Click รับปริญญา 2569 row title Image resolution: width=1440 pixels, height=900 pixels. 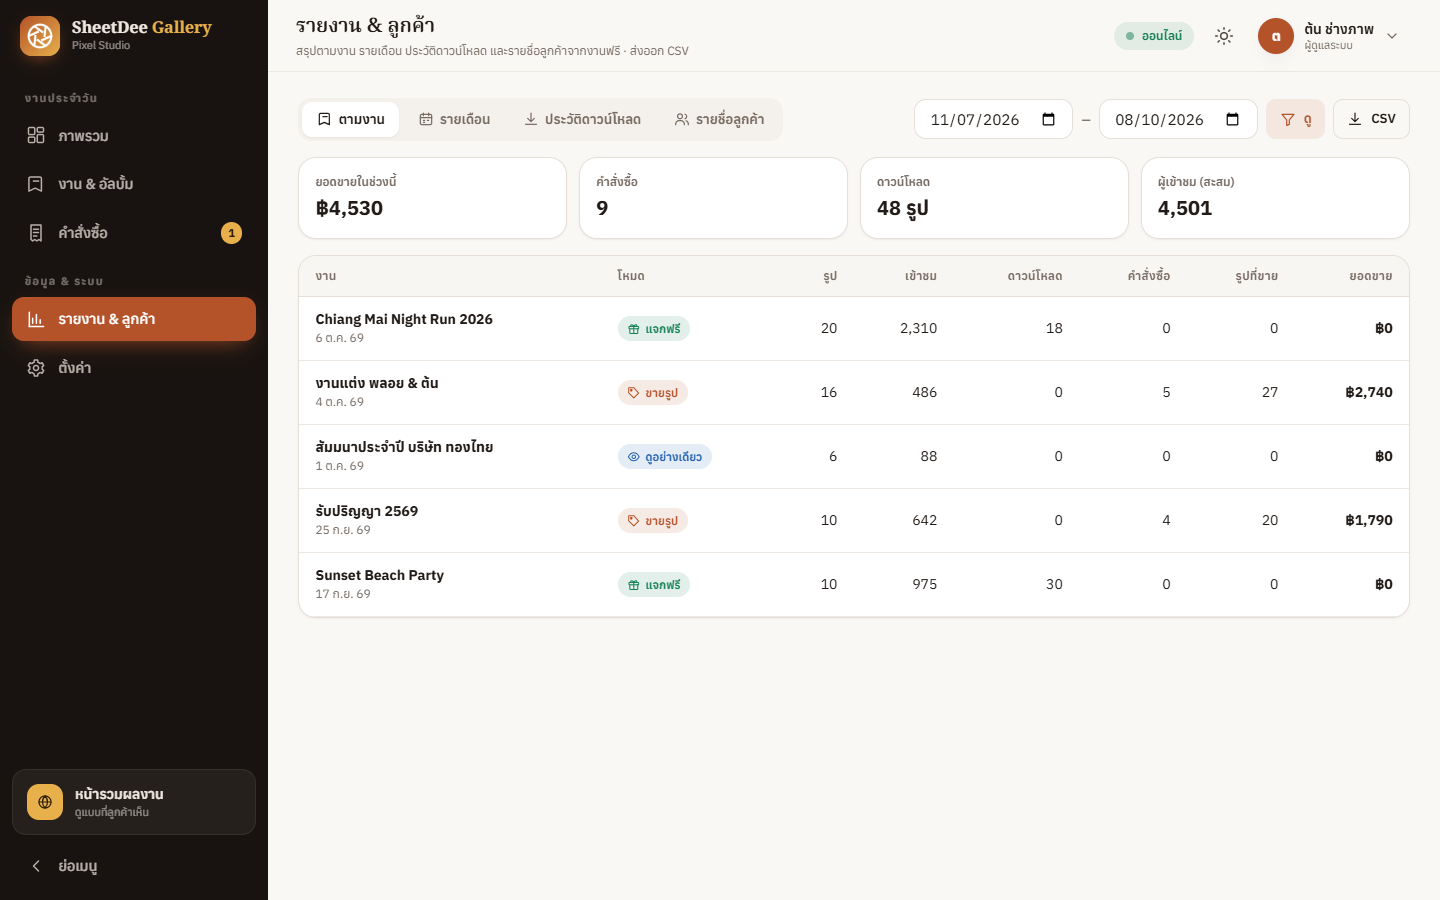tap(367, 511)
